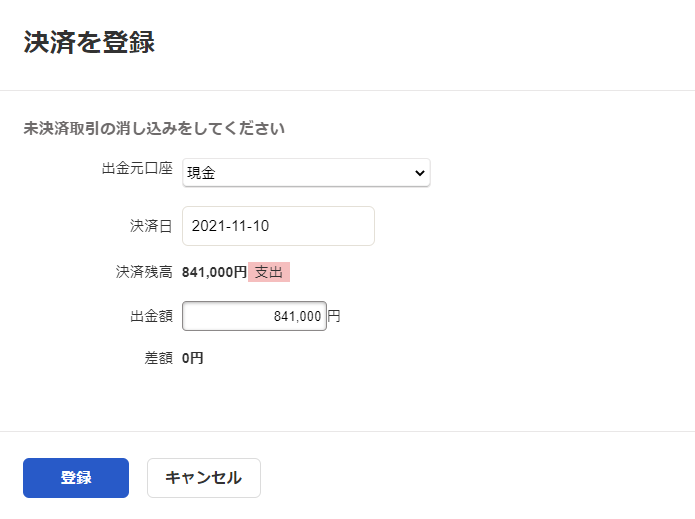
Task: Open the 出金元口座 account dropdown
Action: [306, 172]
